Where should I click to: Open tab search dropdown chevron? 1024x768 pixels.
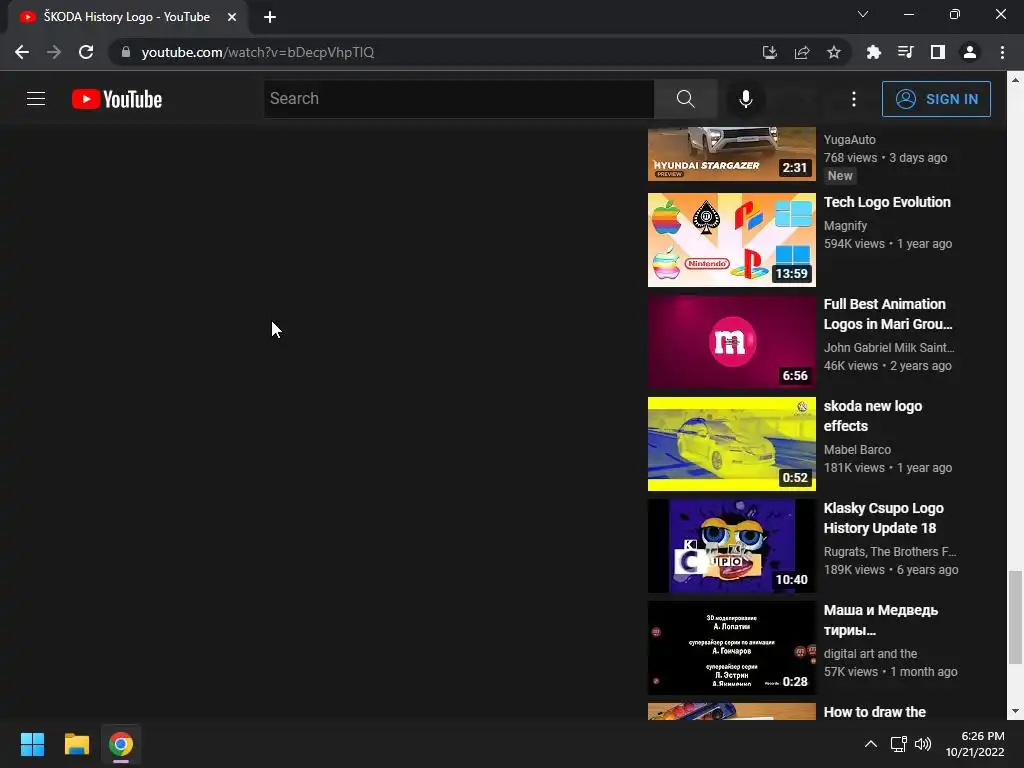863,14
